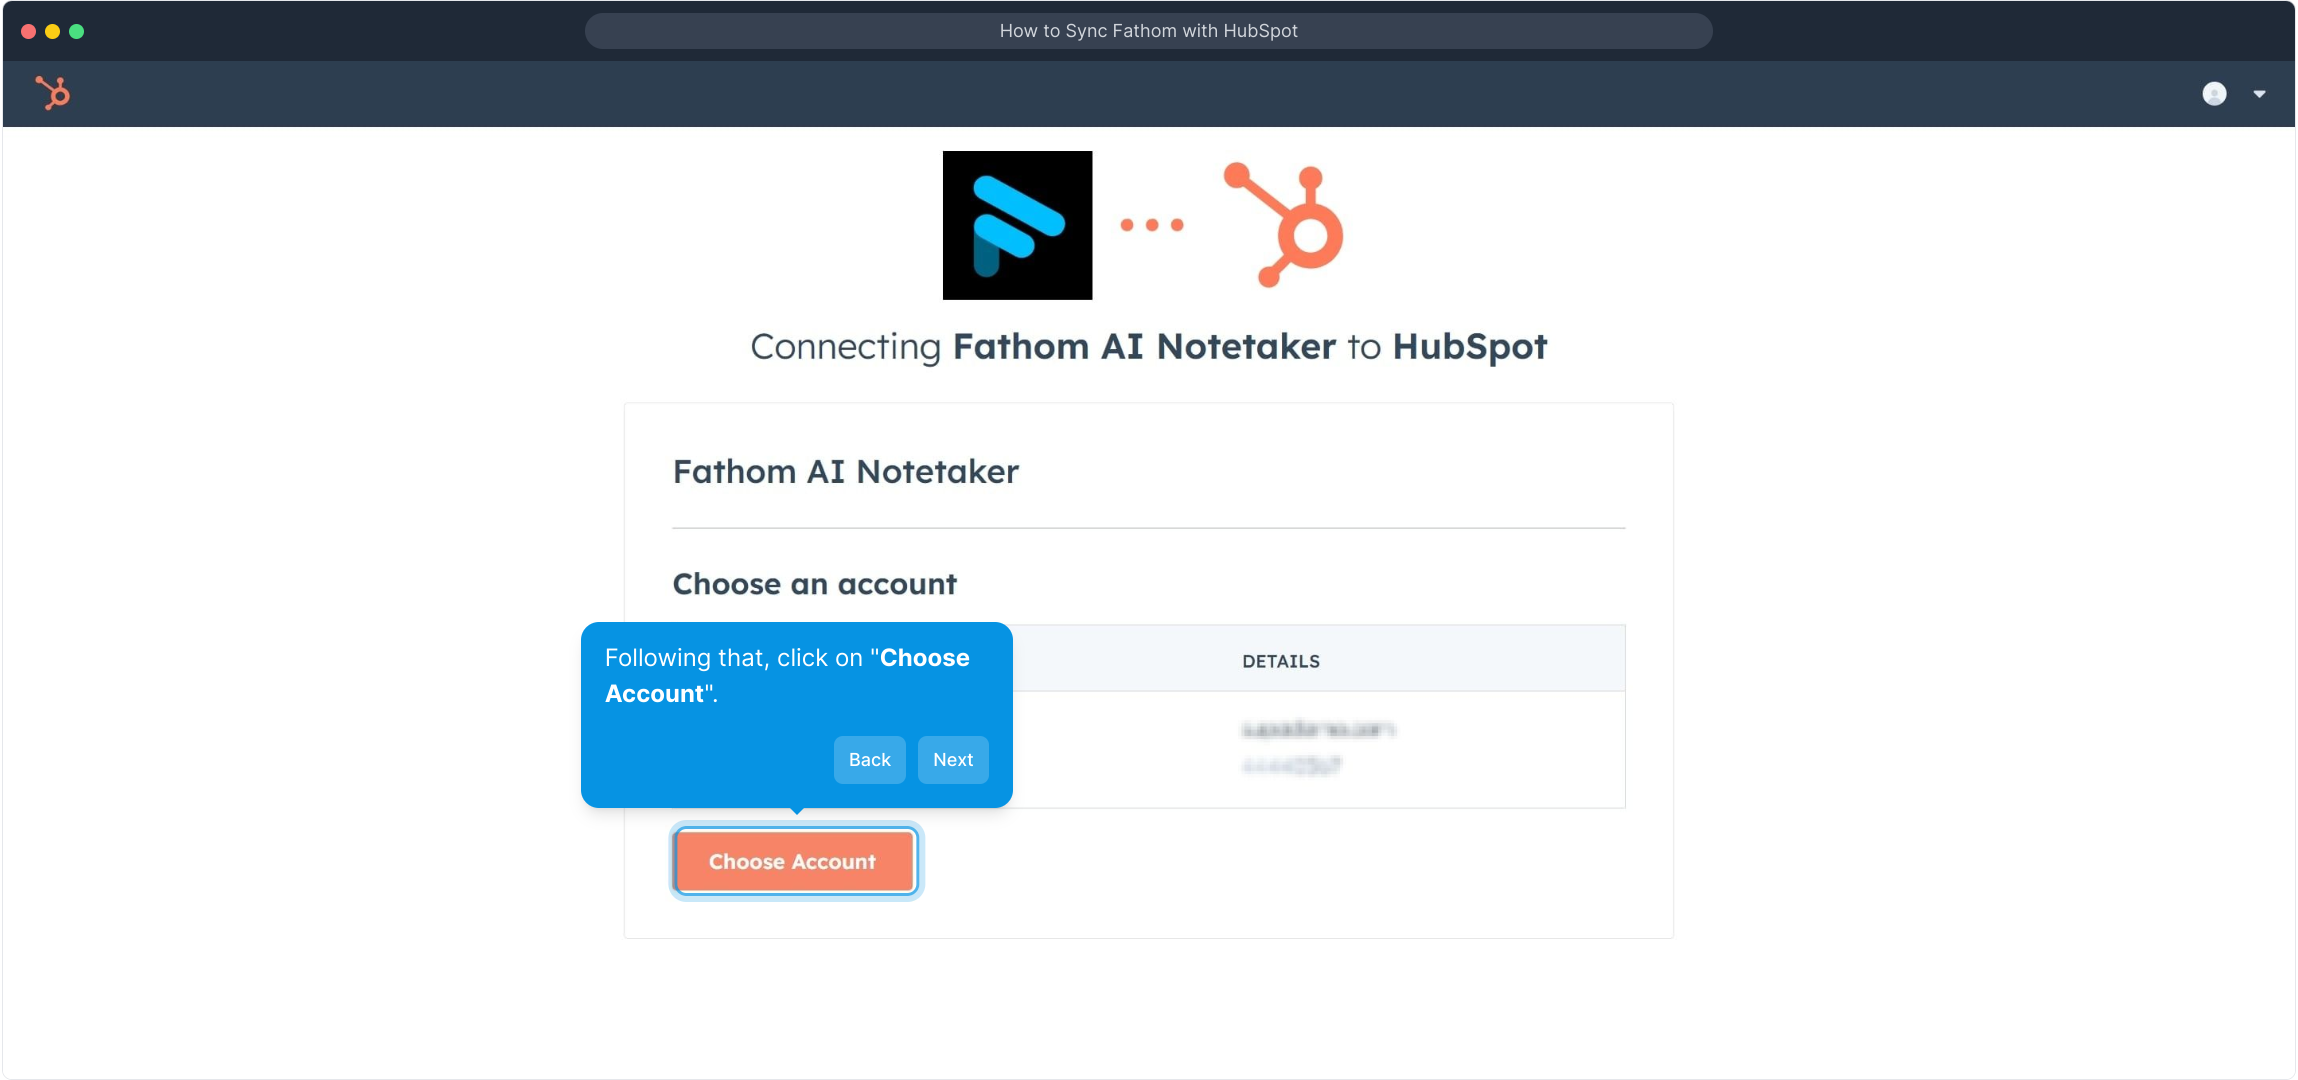The height and width of the screenshot is (1080, 2298).
Task: Click the HubSpot sprocket logo in navbar
Action: click(x=53, y=93)
